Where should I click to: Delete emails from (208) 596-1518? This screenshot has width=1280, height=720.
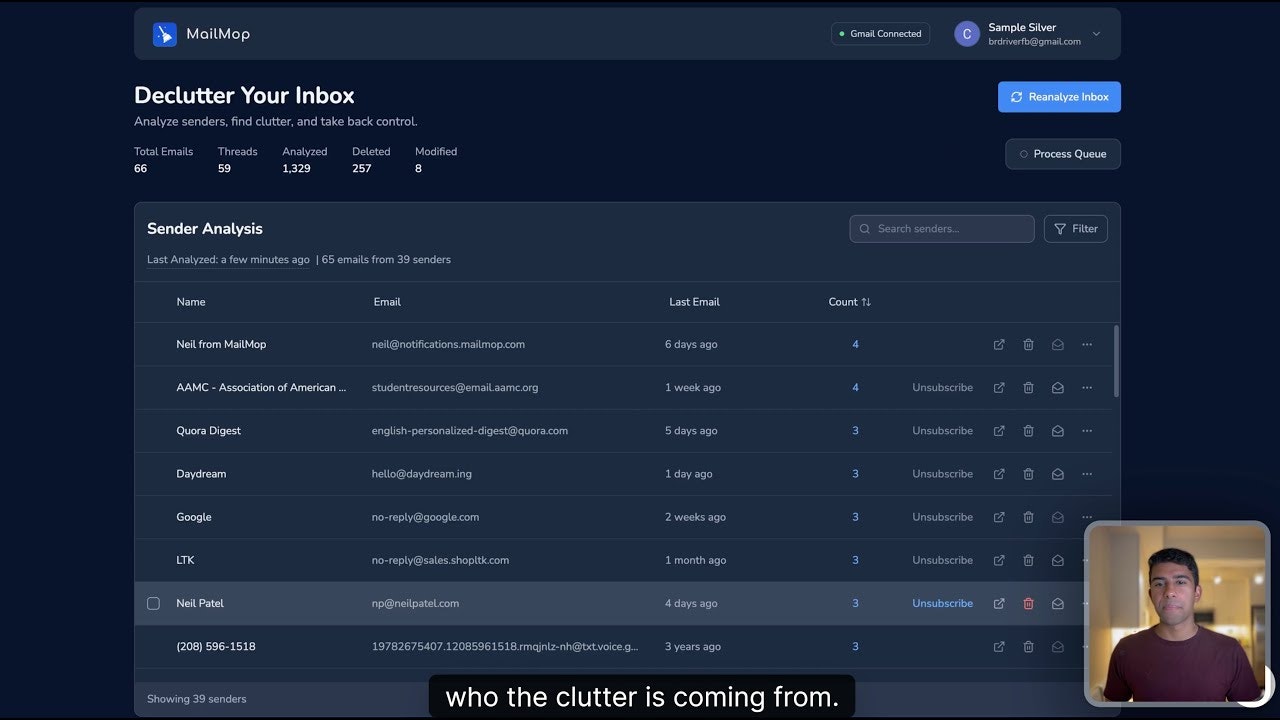tap(1028, 647)
